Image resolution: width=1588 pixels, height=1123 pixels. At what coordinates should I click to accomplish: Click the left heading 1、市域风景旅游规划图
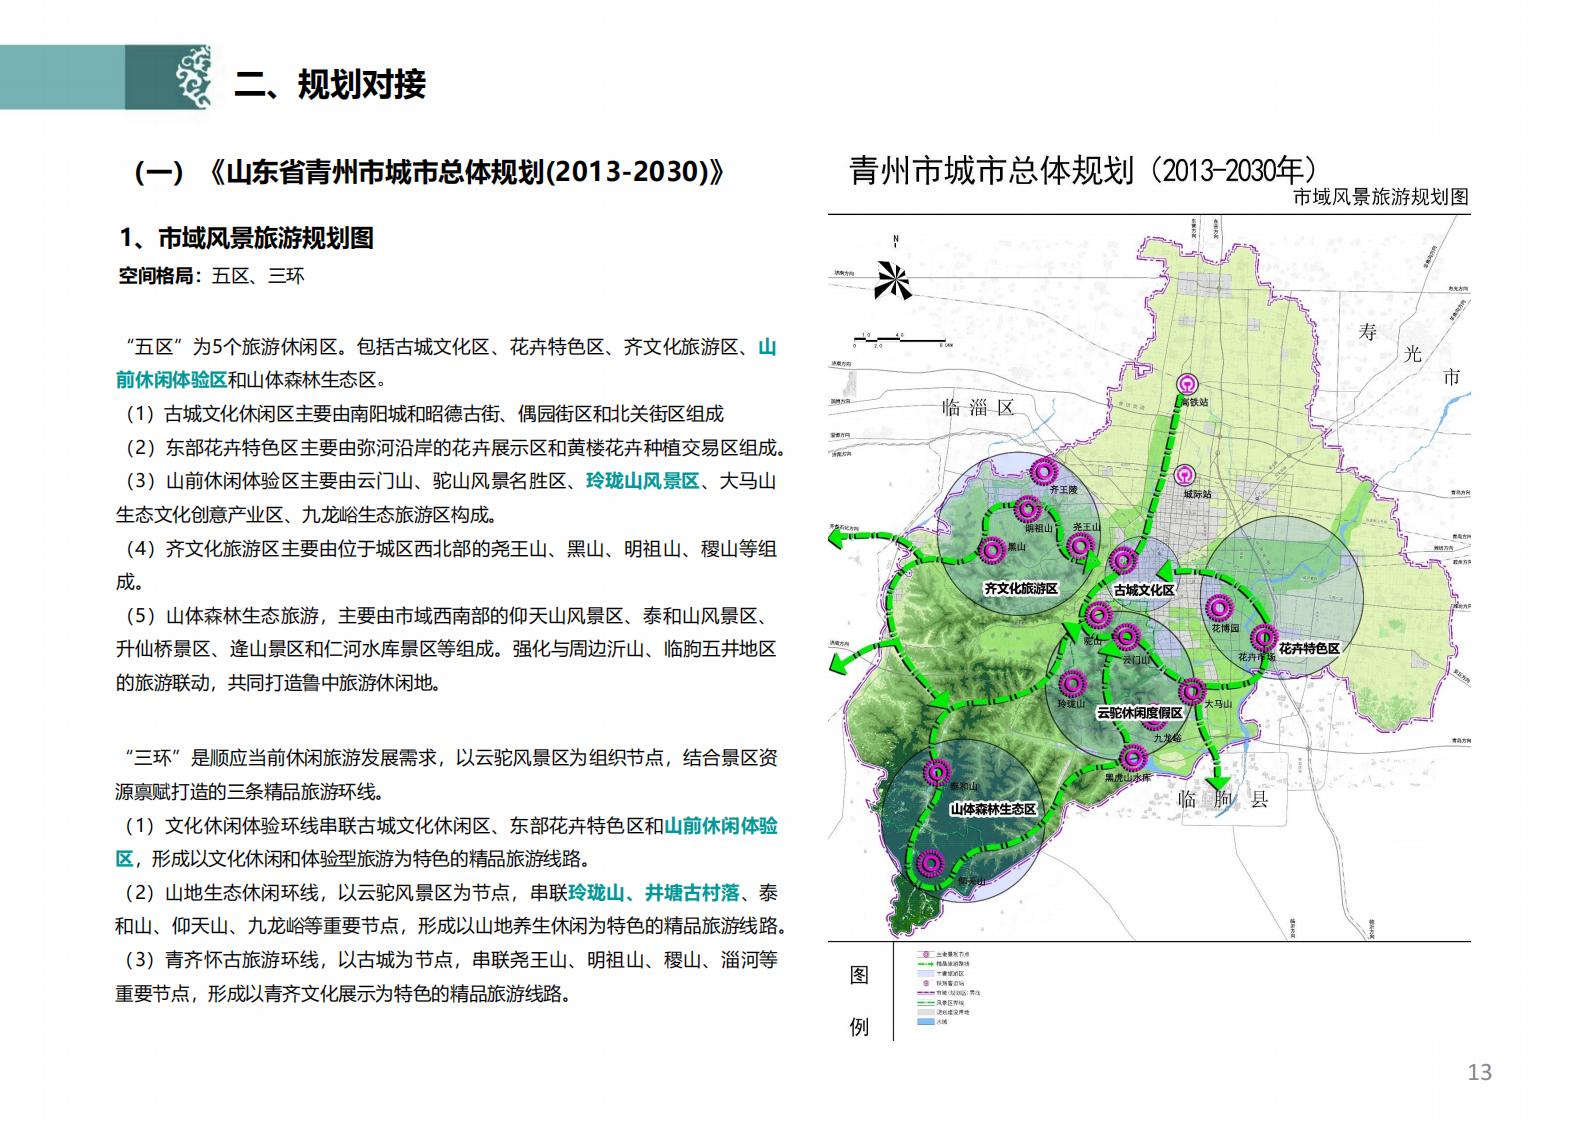247,238
